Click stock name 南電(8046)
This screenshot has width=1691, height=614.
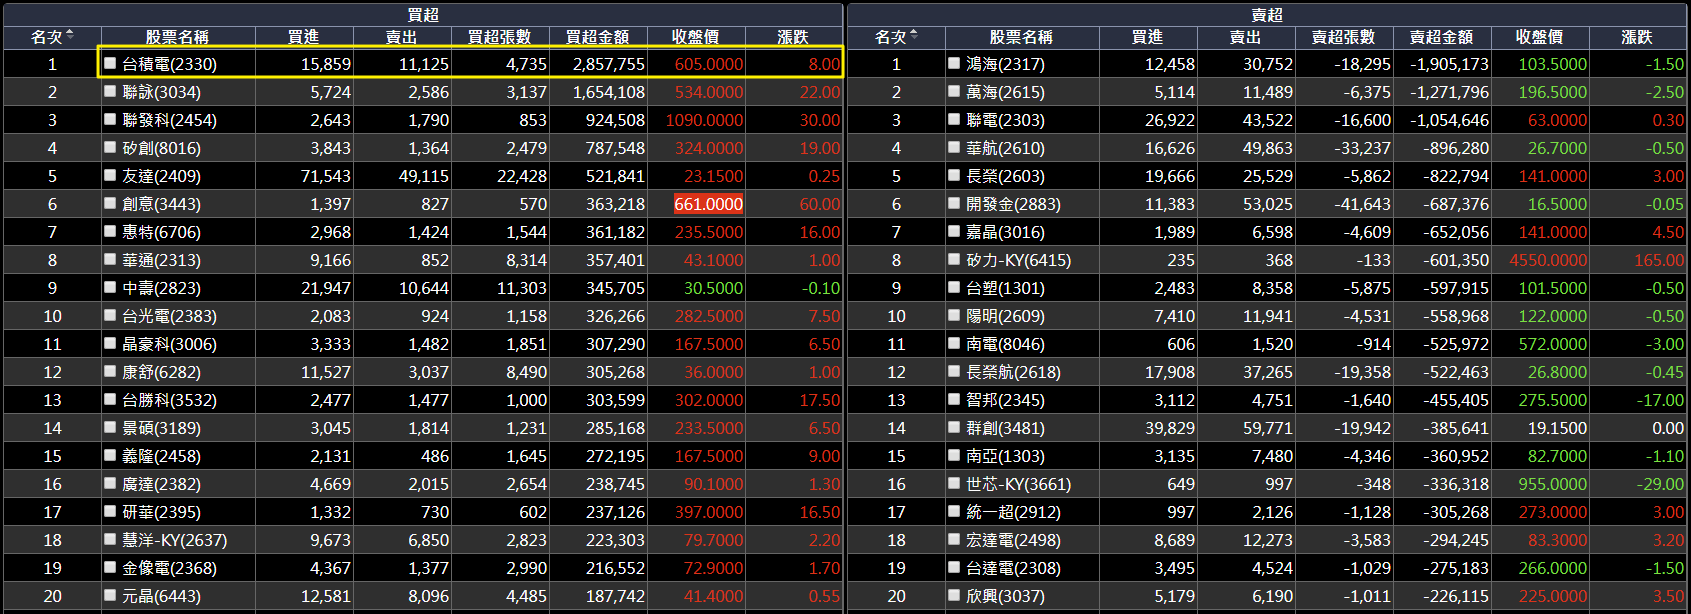1005,344
